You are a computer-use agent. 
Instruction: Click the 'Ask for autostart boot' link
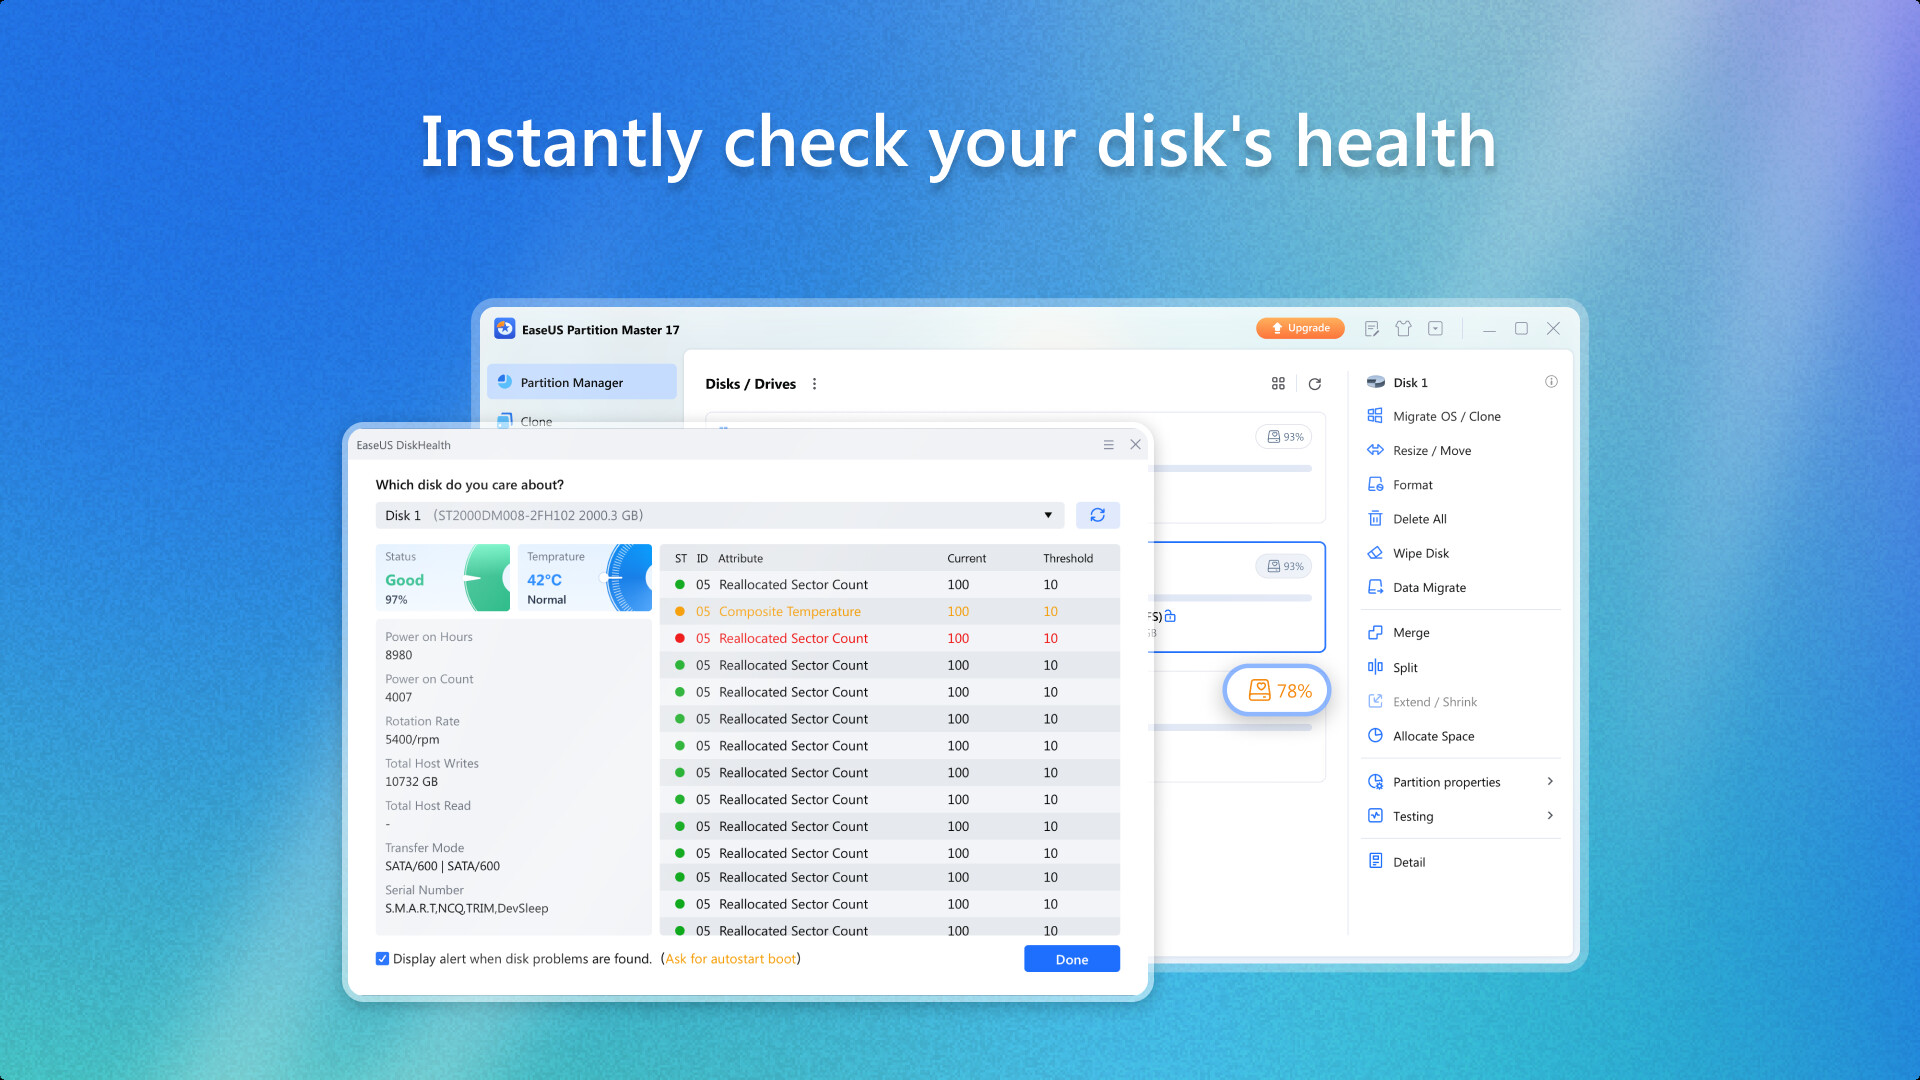pos(731,958)
